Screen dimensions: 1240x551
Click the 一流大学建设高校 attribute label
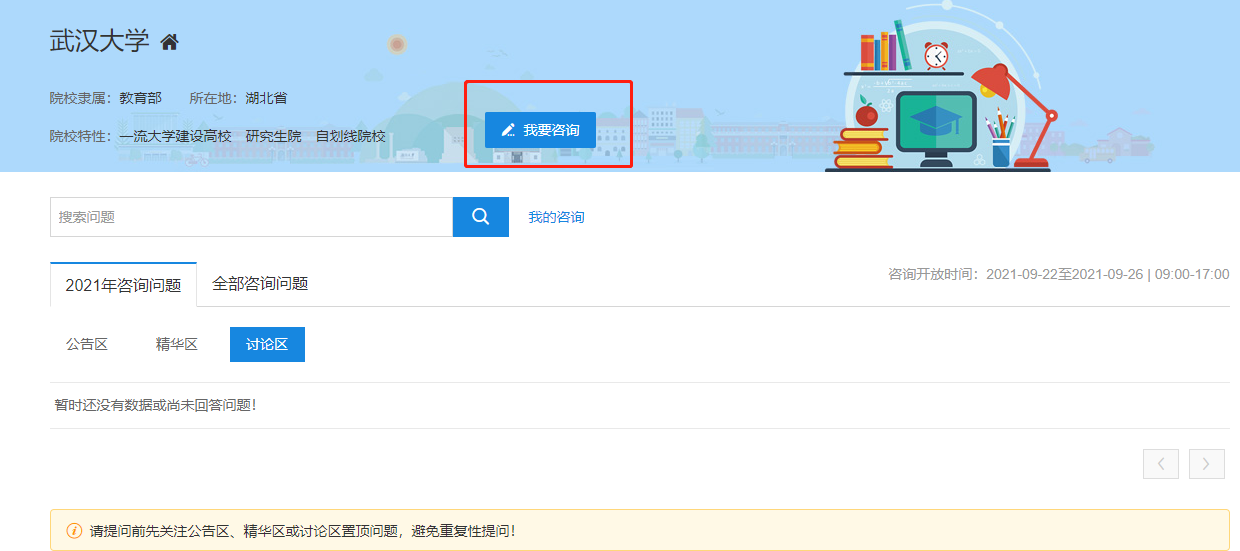coord(175,136)
